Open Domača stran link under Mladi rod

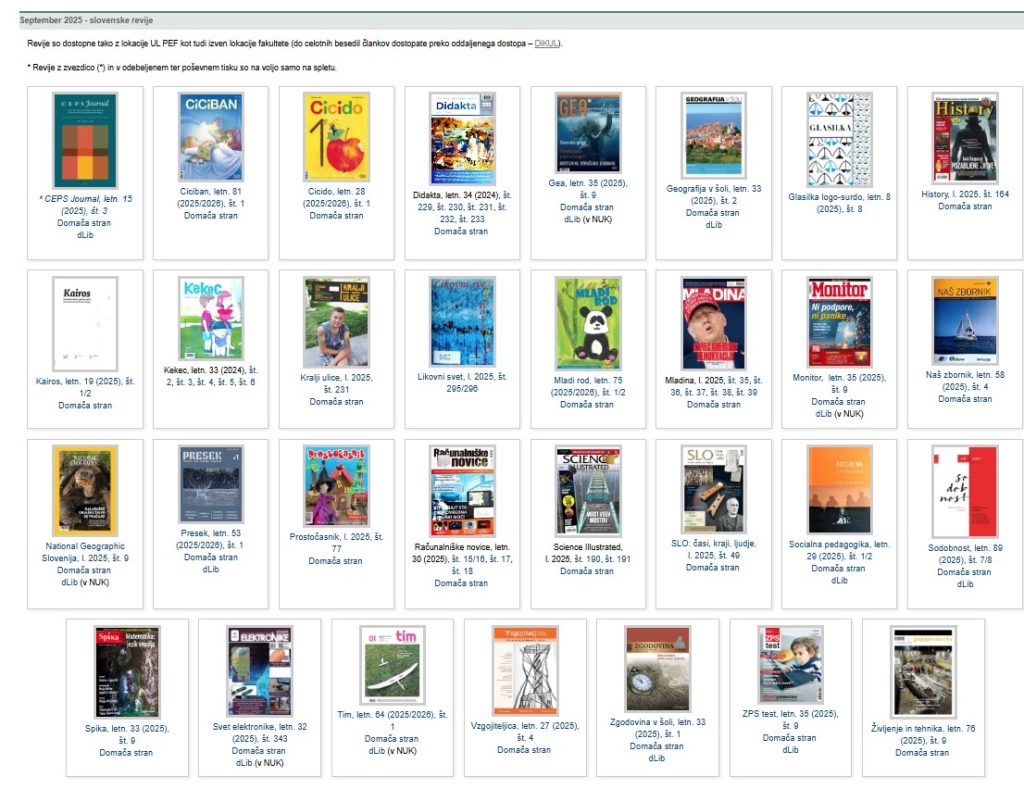[587, 404]
